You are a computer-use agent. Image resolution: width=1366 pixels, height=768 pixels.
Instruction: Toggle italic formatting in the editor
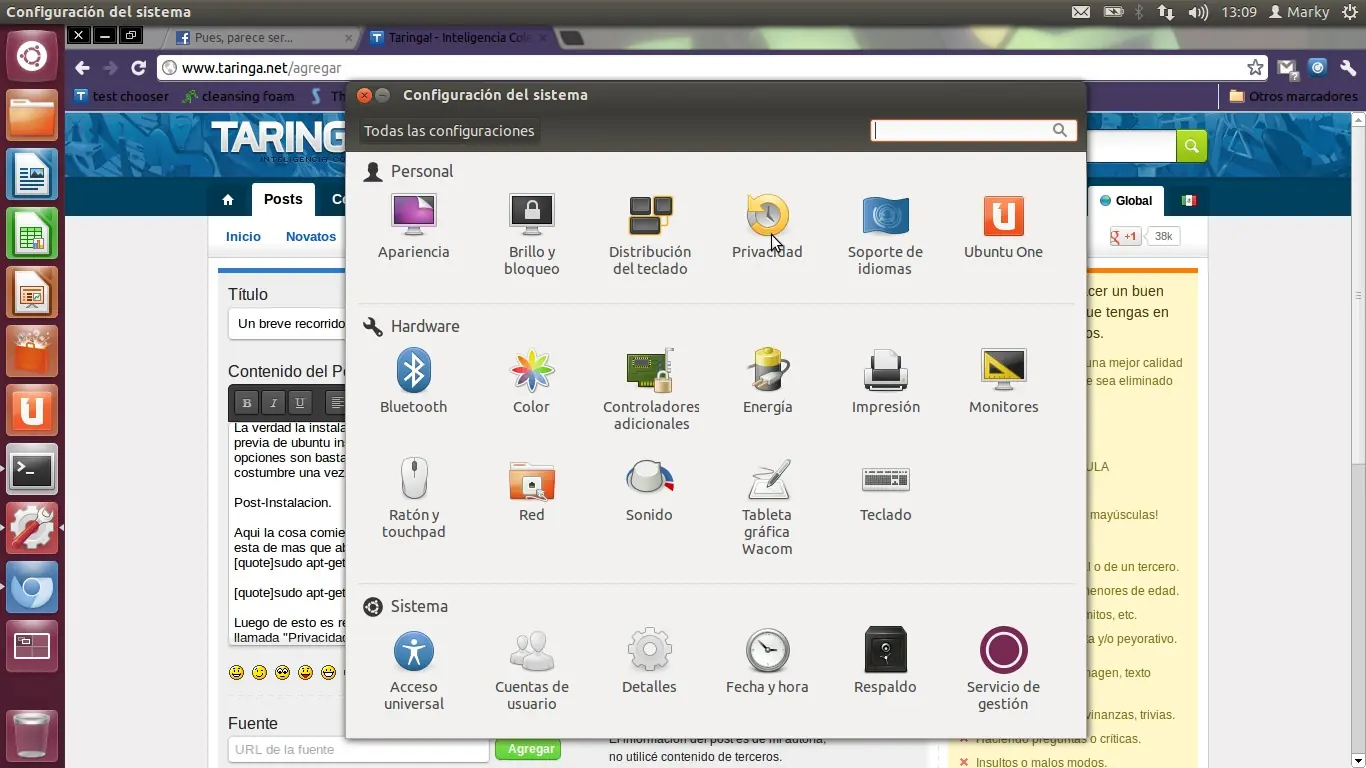[272, 403]
